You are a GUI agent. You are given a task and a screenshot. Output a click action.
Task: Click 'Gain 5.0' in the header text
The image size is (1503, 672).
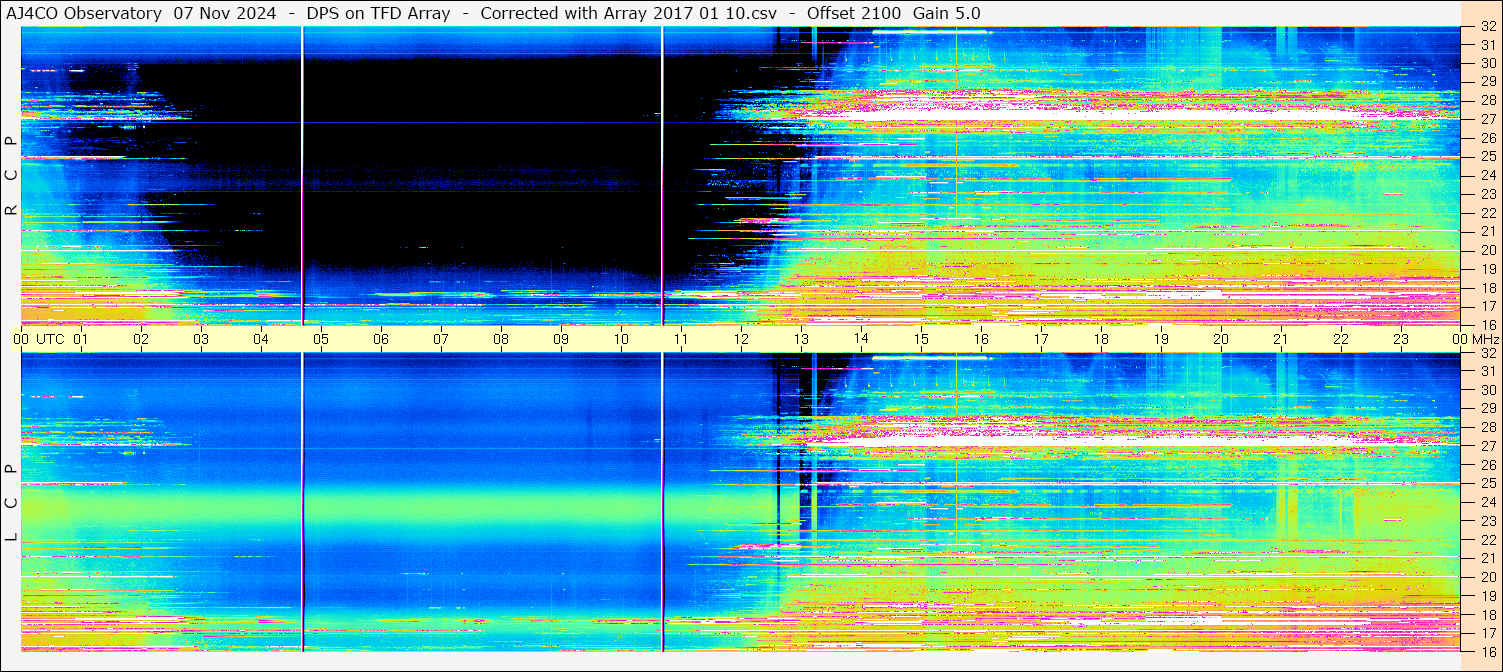click(x=946, y=13)
